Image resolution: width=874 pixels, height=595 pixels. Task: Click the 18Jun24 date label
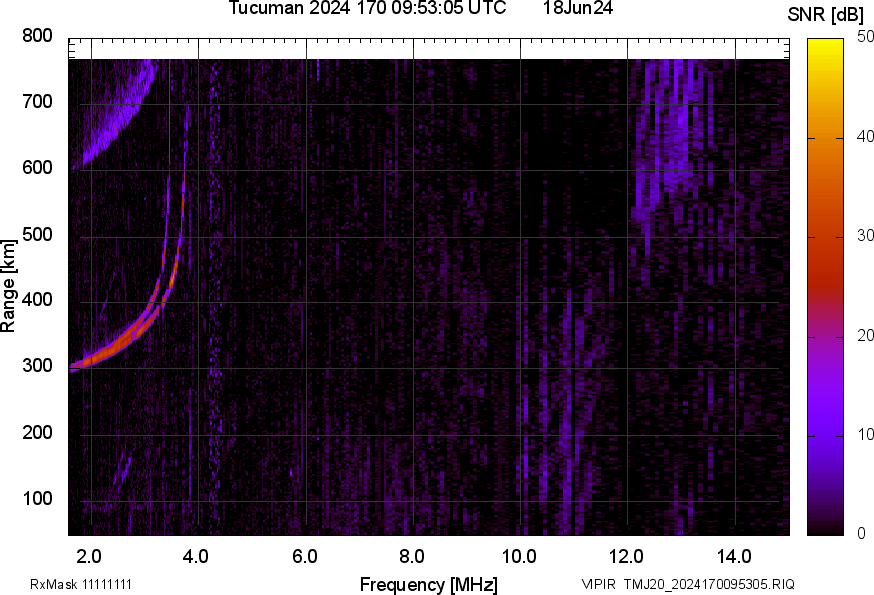click(578, 9)
